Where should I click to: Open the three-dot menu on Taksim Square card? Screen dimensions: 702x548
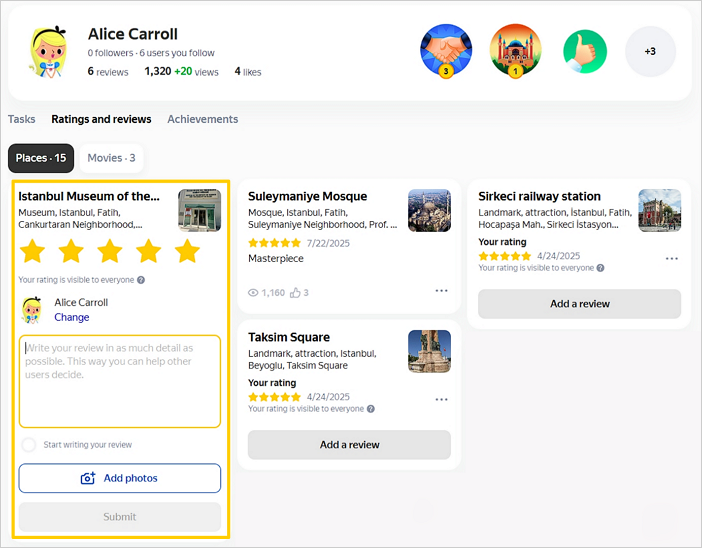point(441,399)
